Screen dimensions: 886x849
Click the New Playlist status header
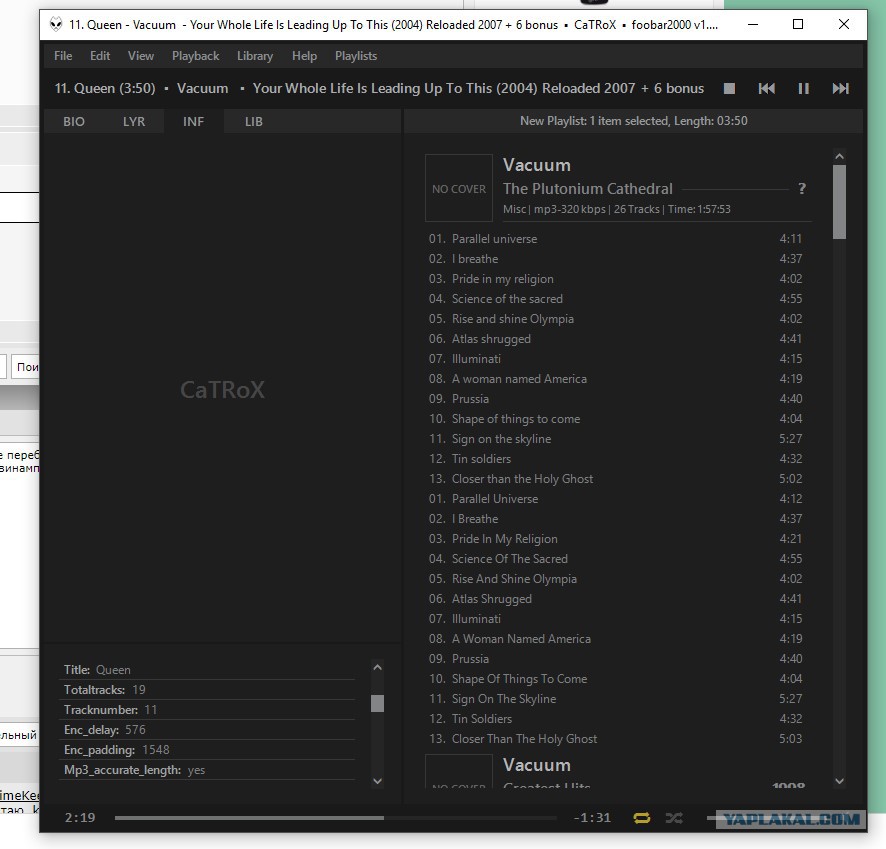click(633, 121)
